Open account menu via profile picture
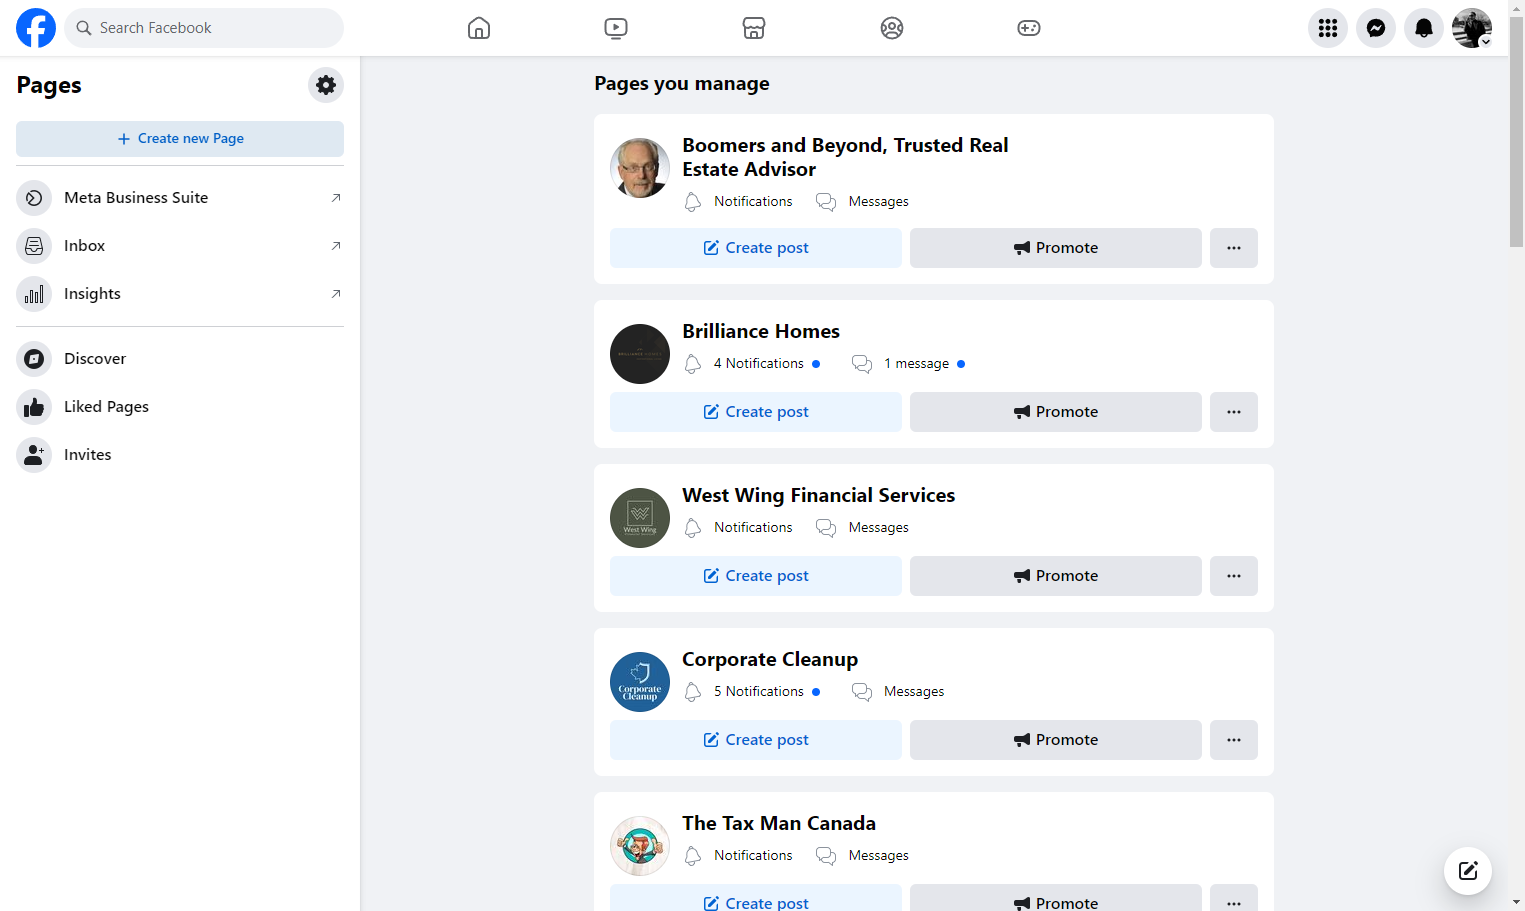The width and height of the screenshot is (1525, 911). tap(1472, 28)
